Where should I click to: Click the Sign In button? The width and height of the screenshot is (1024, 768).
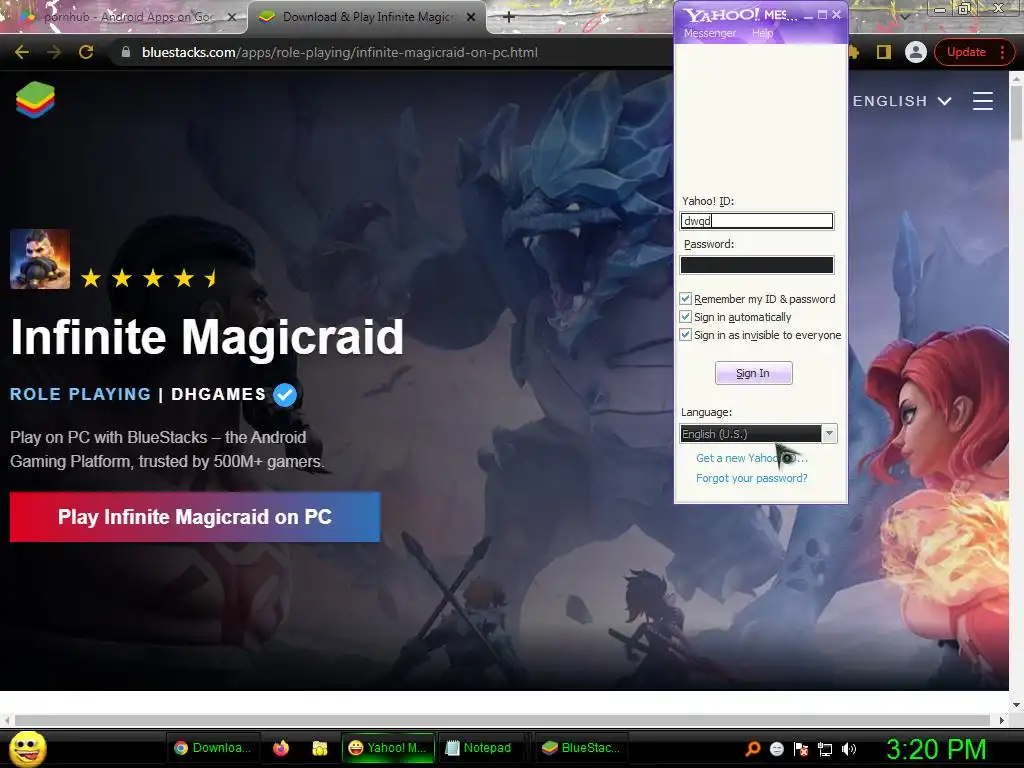click(x=753, y=373)
